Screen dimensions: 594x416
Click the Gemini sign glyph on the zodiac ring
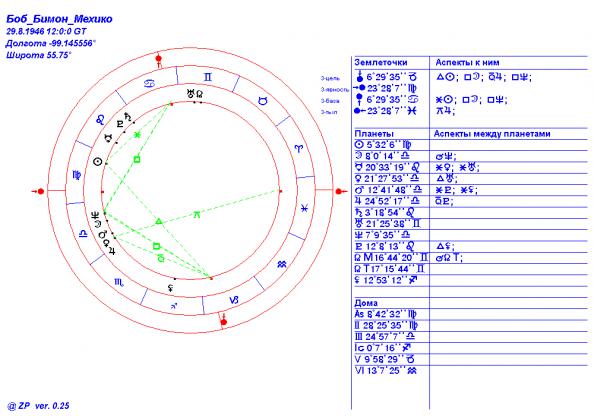coord(208,77)
